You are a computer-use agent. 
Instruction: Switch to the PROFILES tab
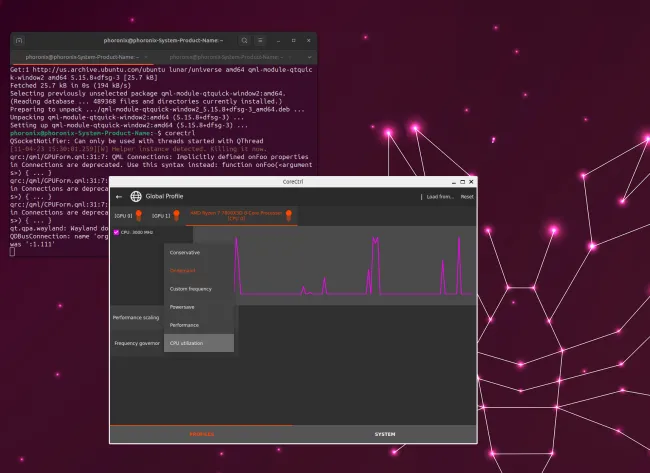(x=201, y=434)
